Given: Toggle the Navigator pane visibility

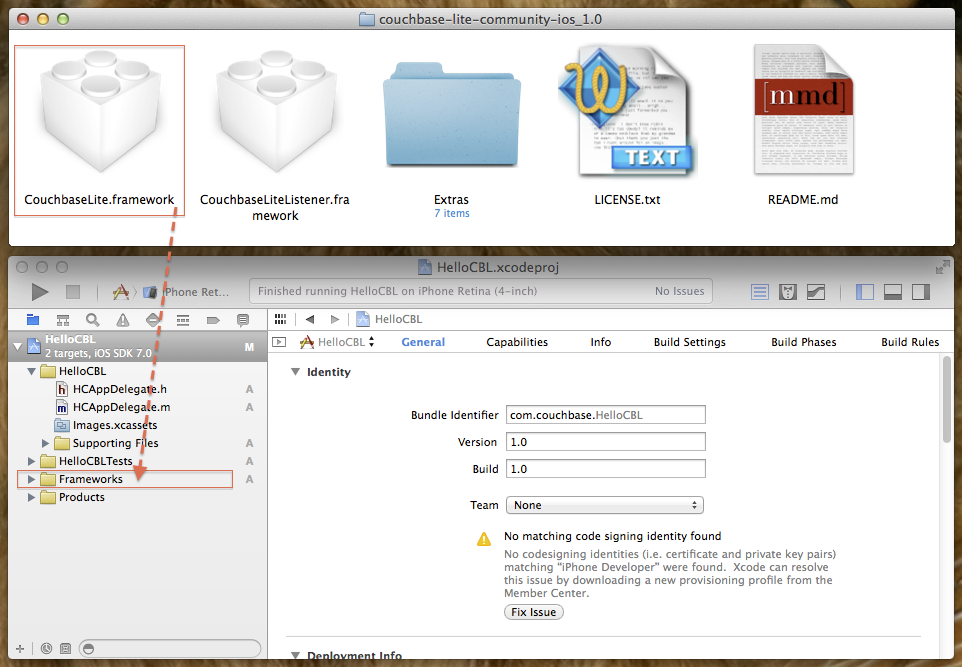Looking at the screenshot, I should coord(864,292).
